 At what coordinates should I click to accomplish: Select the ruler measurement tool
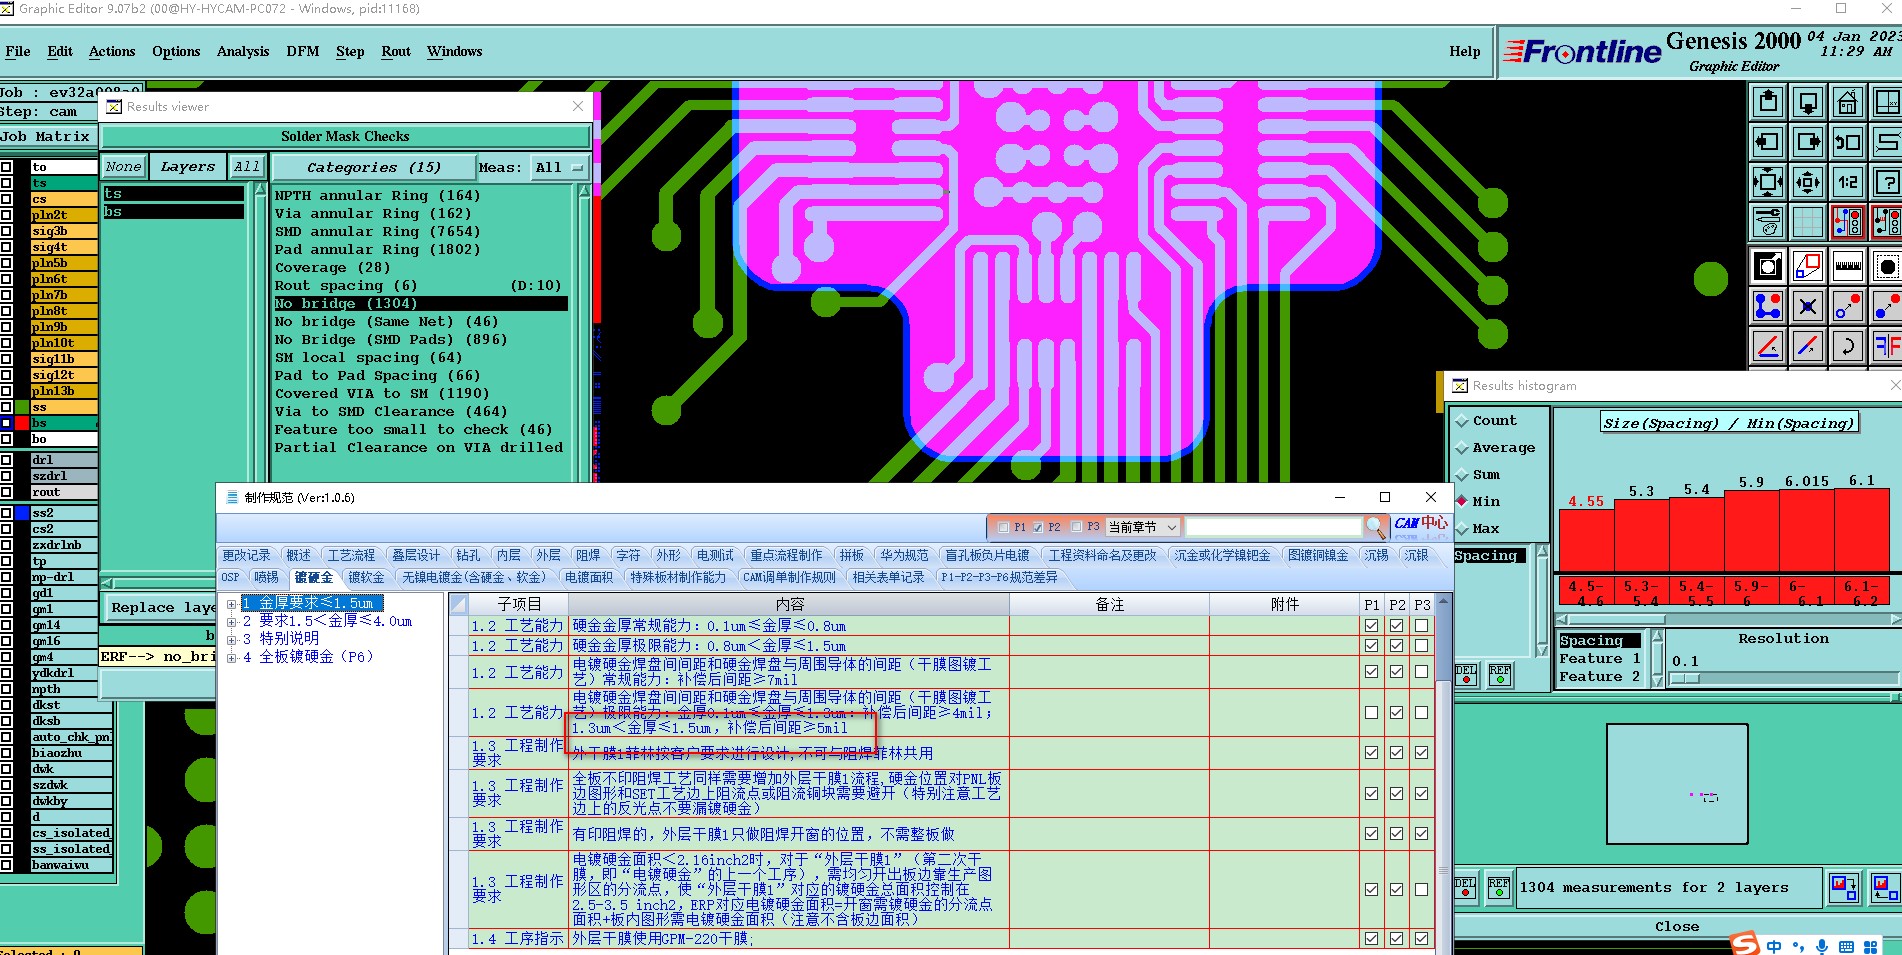pos(1847,266)
